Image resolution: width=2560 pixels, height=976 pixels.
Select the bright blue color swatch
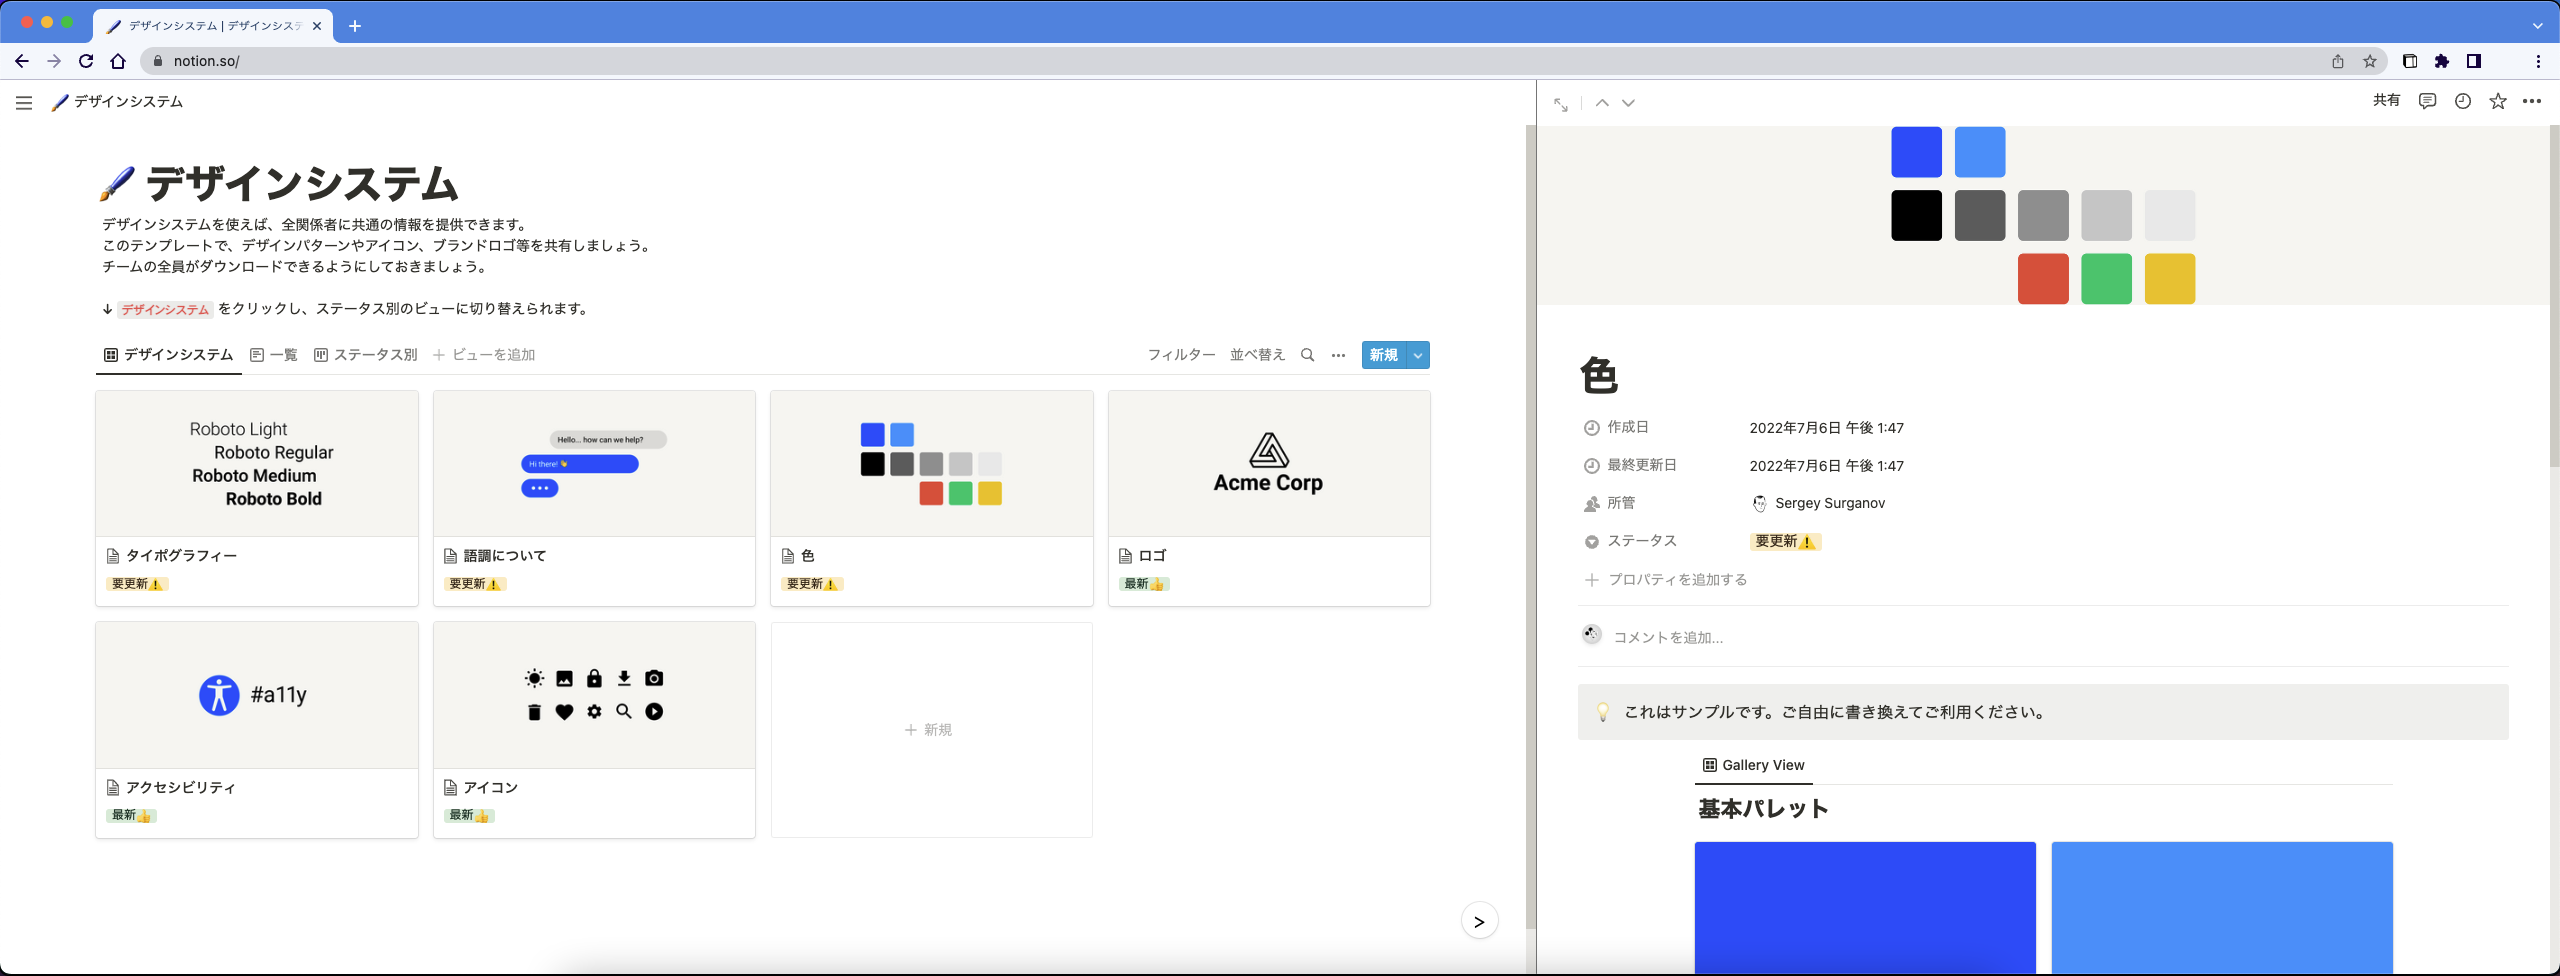click(1979, 152)
